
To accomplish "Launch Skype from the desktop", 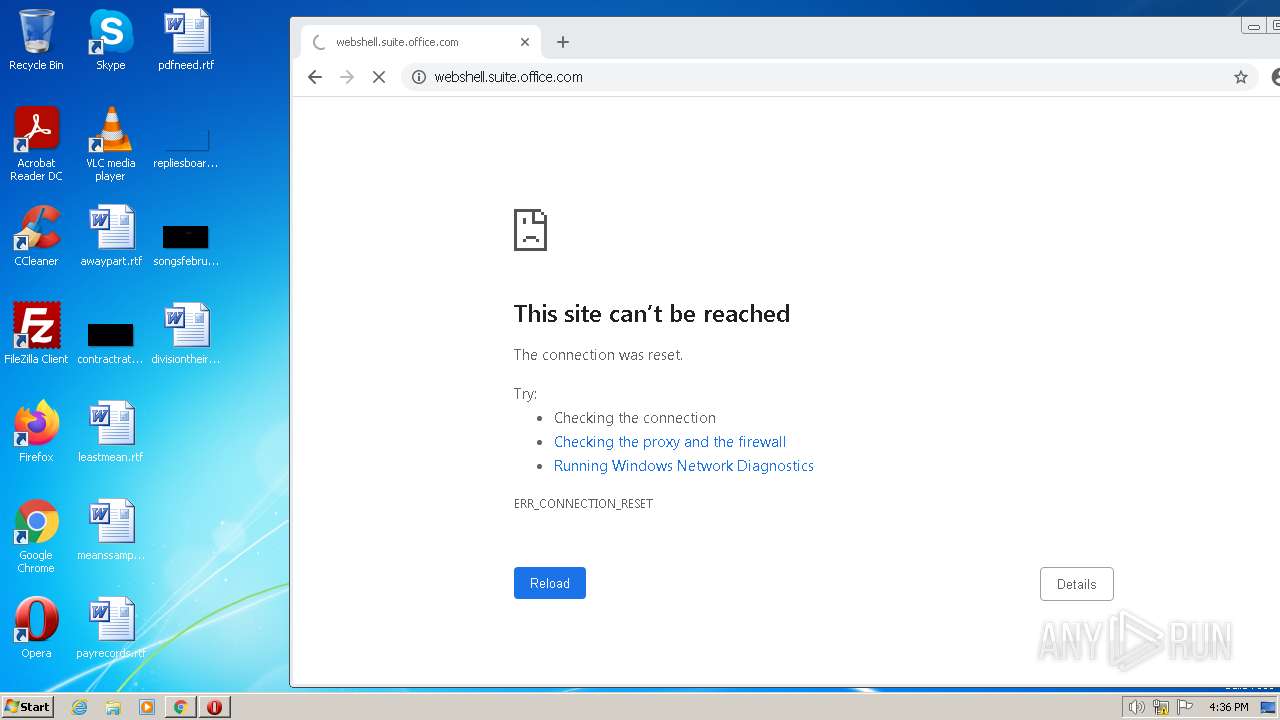I will 111,40.
